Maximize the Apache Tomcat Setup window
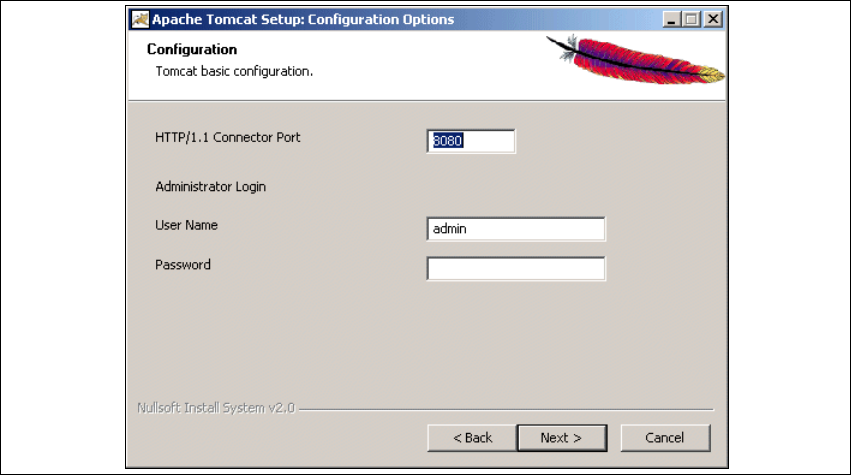Viewport: 851px width, 475px height. 692,19
